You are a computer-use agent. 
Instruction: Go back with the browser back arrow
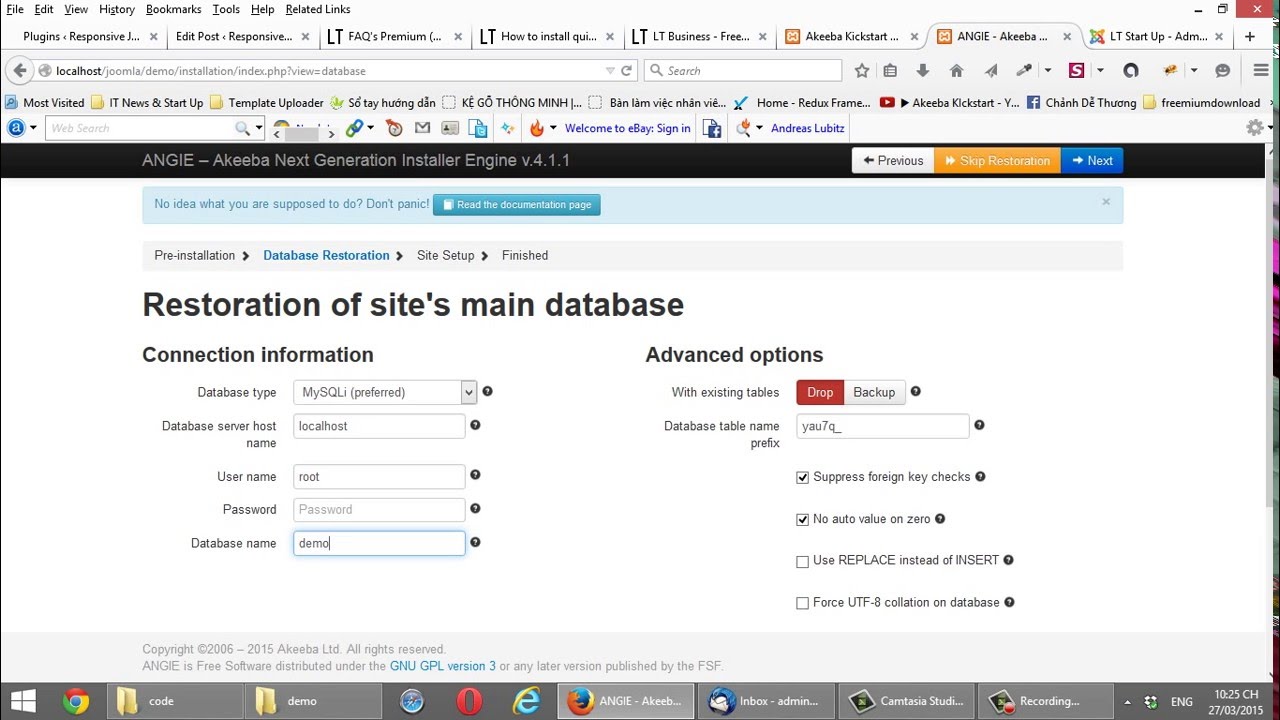19,71
